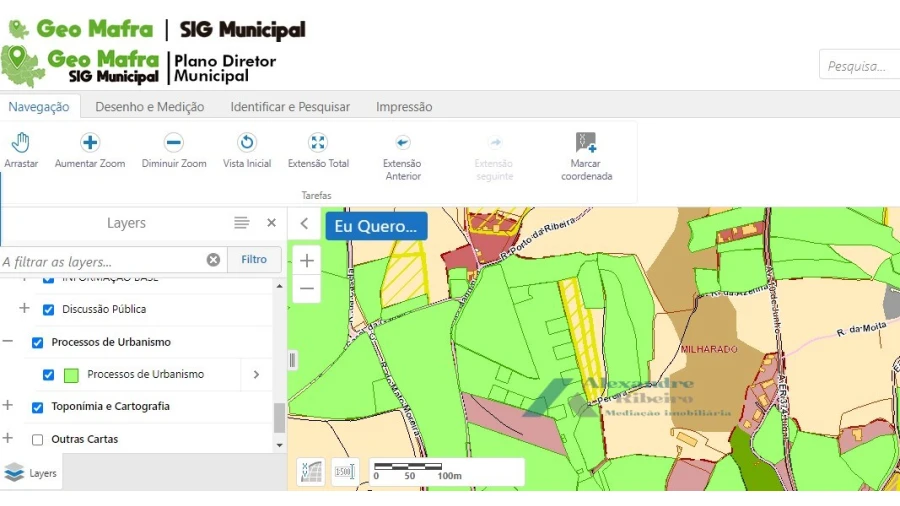Image resolution: width=900 pixels, height=506 pixels.
Task: Click Outras Cartas layer name
Action: coord(84,439)
